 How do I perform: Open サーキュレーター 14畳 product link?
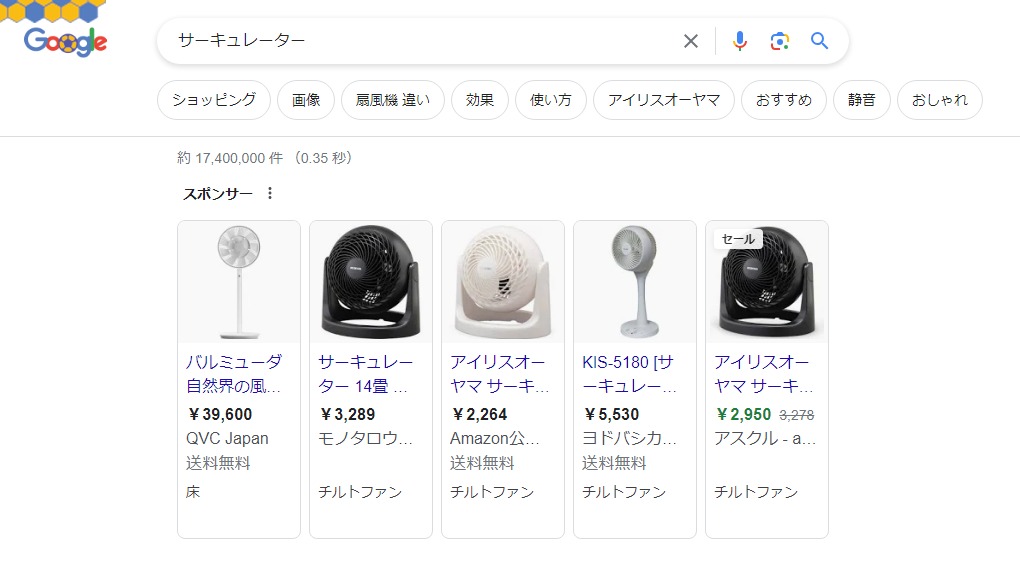coord(365,373)
